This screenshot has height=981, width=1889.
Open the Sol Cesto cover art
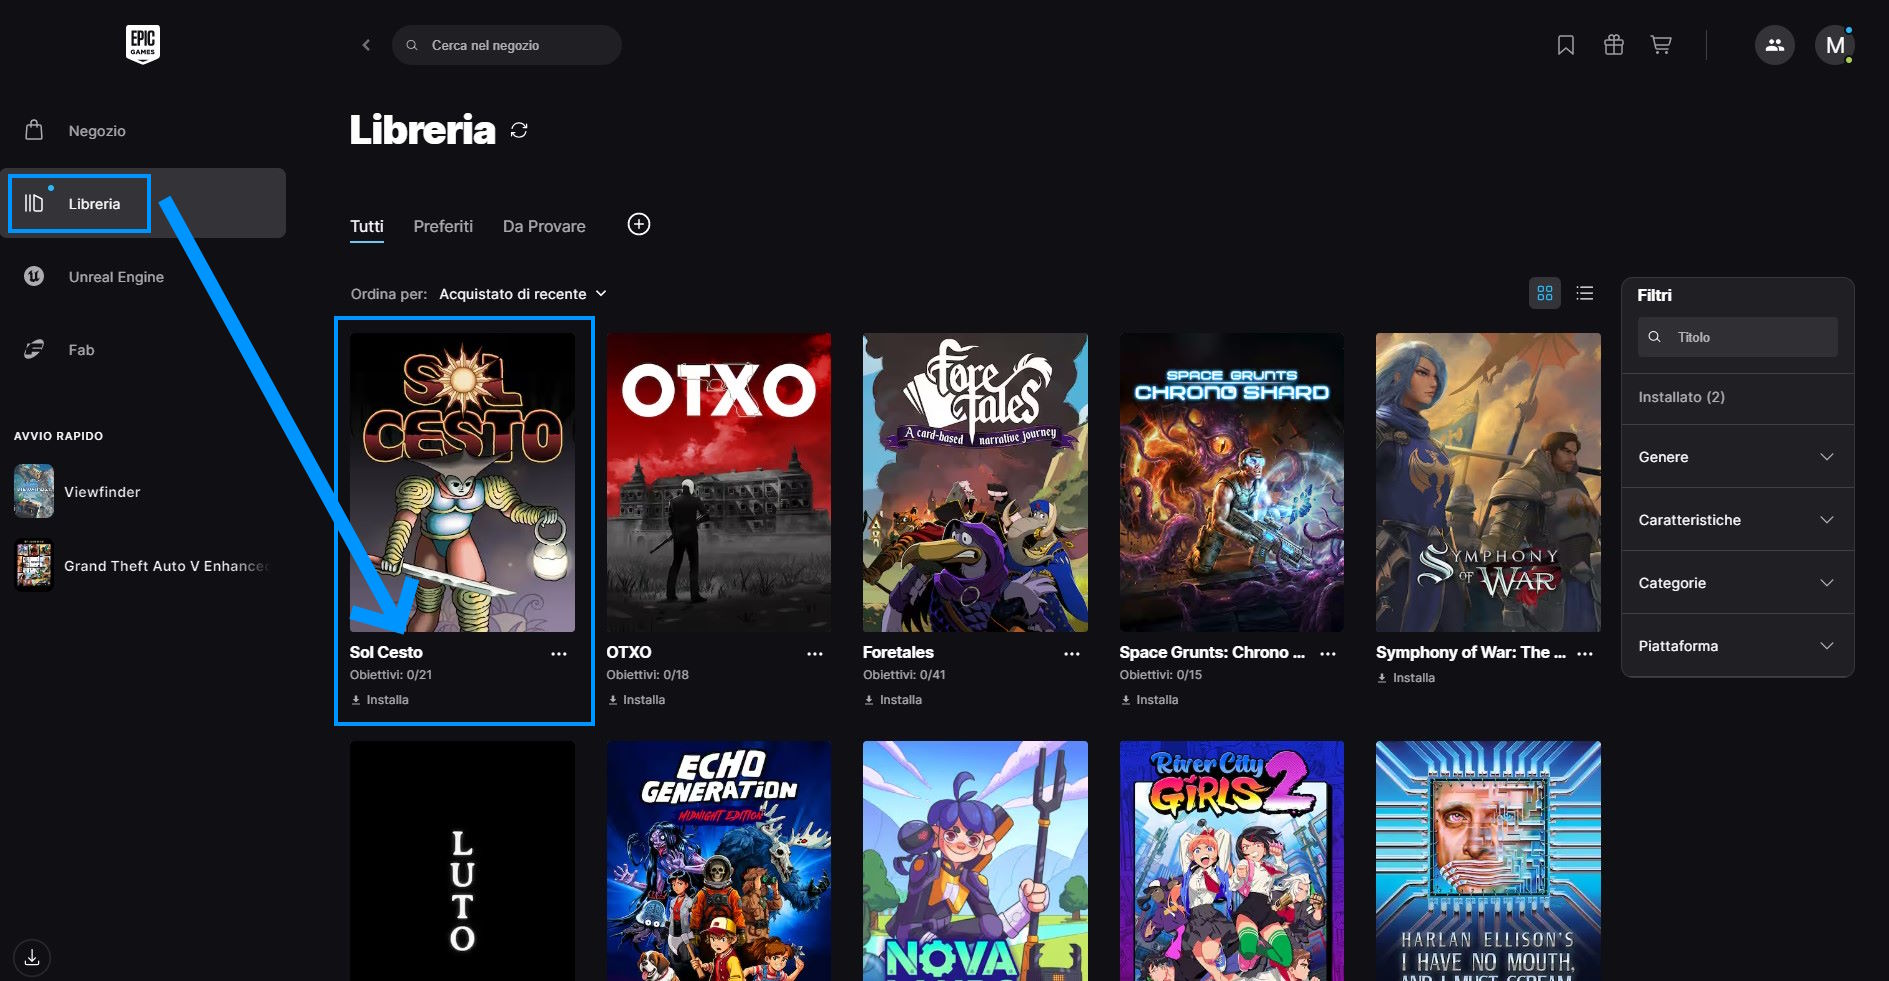pos(462,482)
